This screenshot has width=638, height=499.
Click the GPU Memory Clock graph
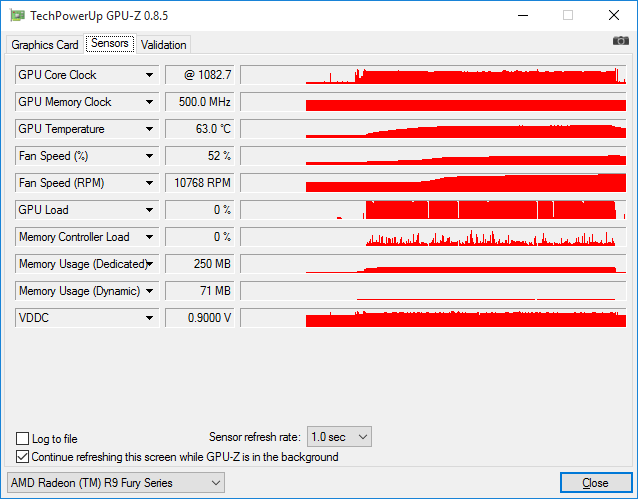433,102
